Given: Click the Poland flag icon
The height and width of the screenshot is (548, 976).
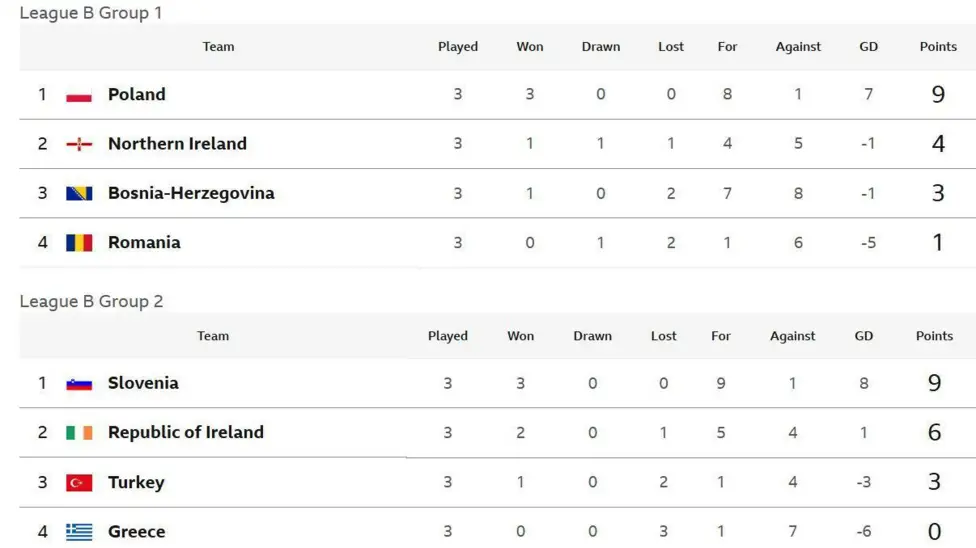Looking at the screenshot, I should (79, 94).
